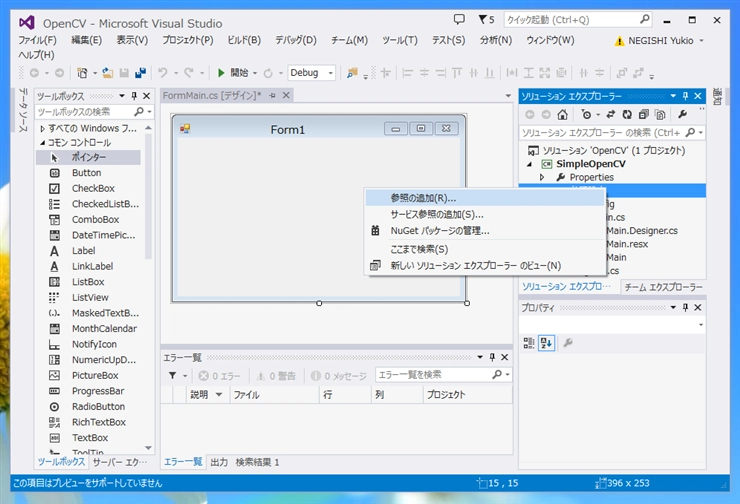Screen dimensions: 740x504
Task: Collapse the SimpleOpenCV project node
Action: point(530,164)
